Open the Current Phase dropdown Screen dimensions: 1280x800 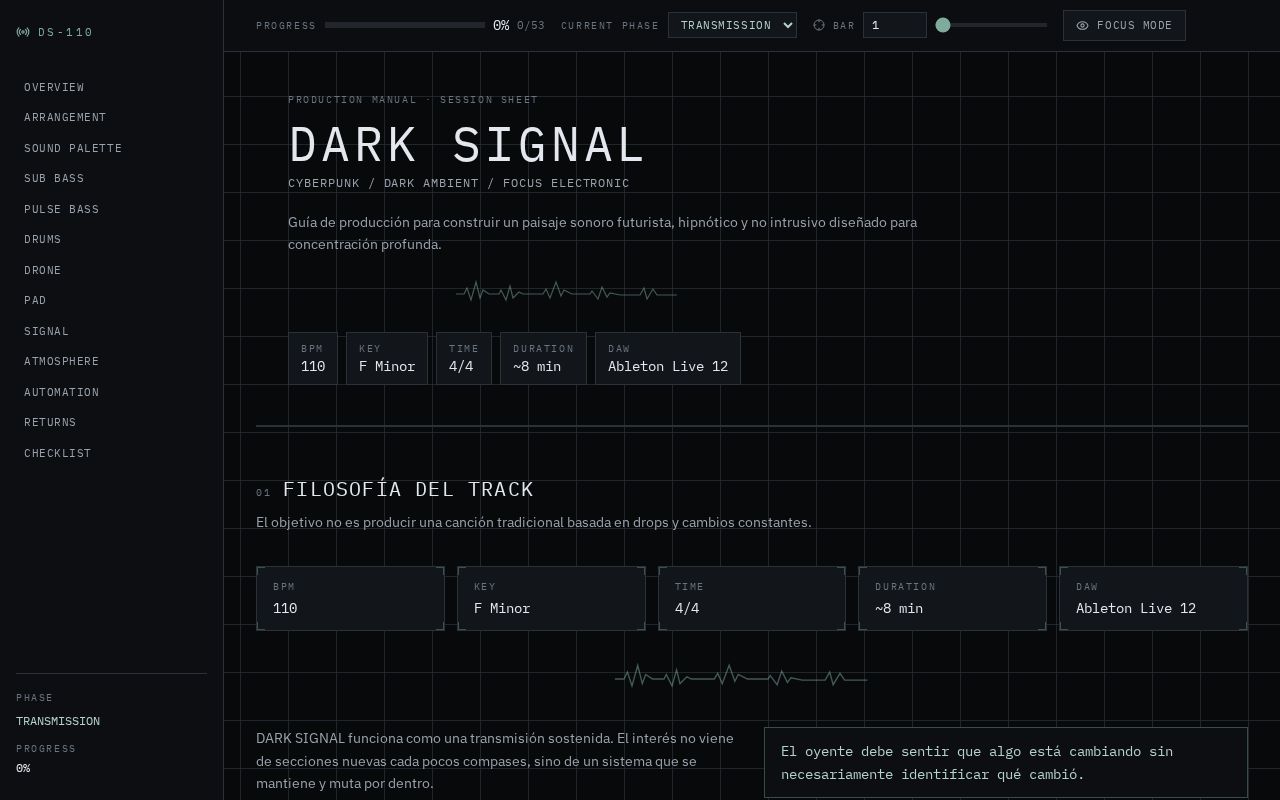732,25
